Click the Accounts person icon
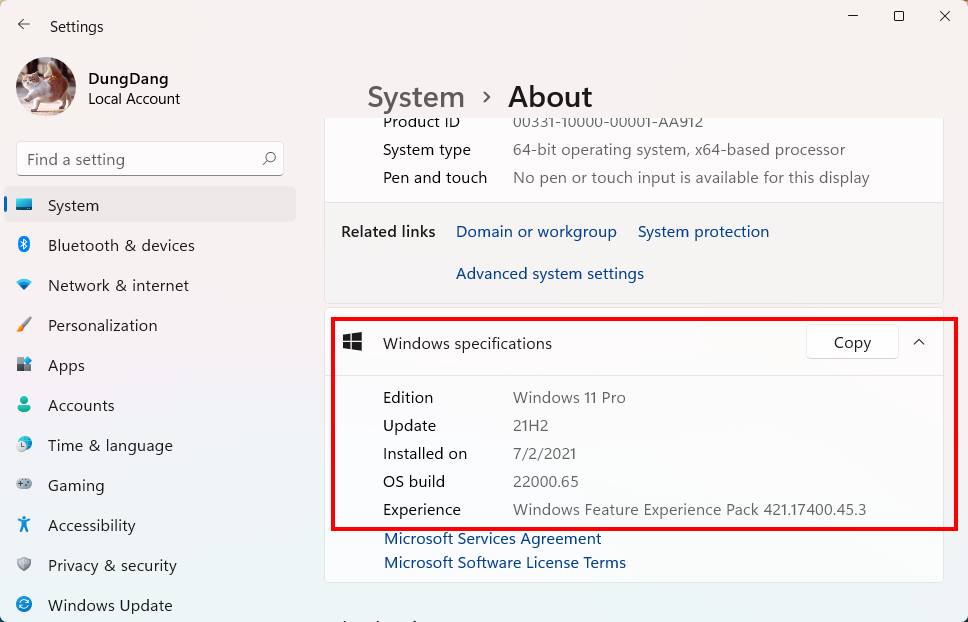Screen dimensions: 968x622 point(24,404)
